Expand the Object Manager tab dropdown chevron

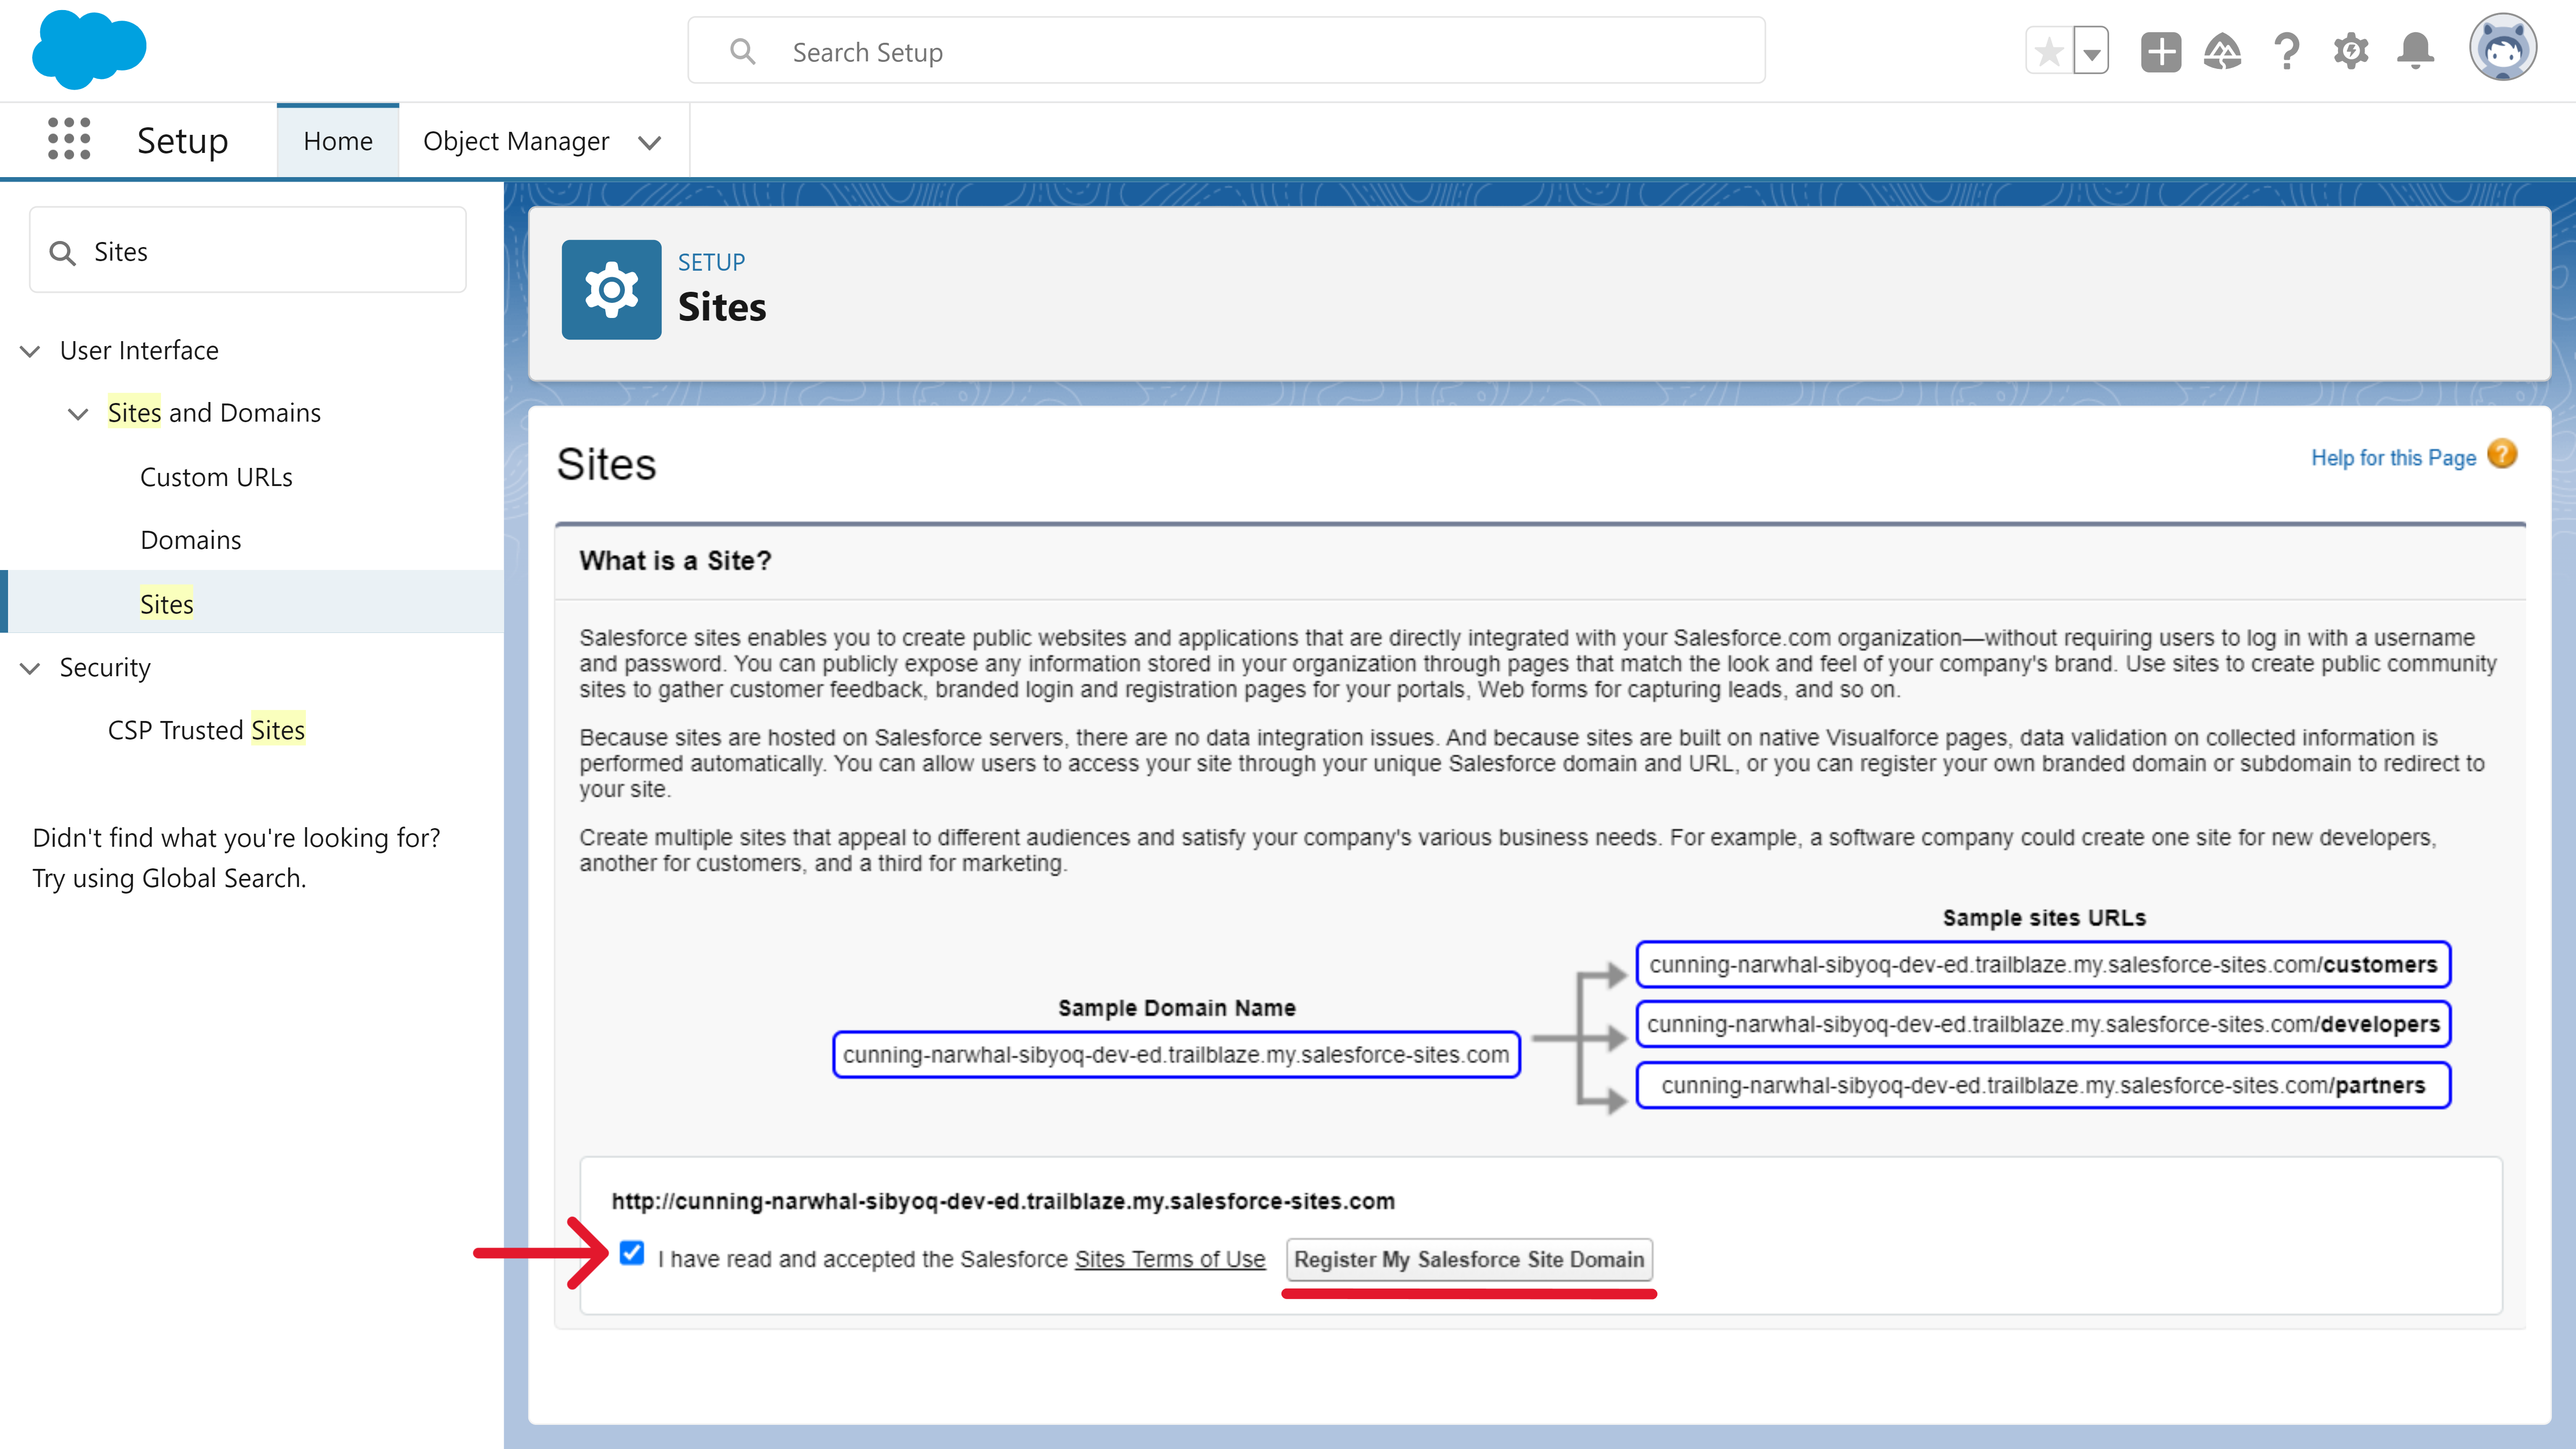tap(650, 143)
